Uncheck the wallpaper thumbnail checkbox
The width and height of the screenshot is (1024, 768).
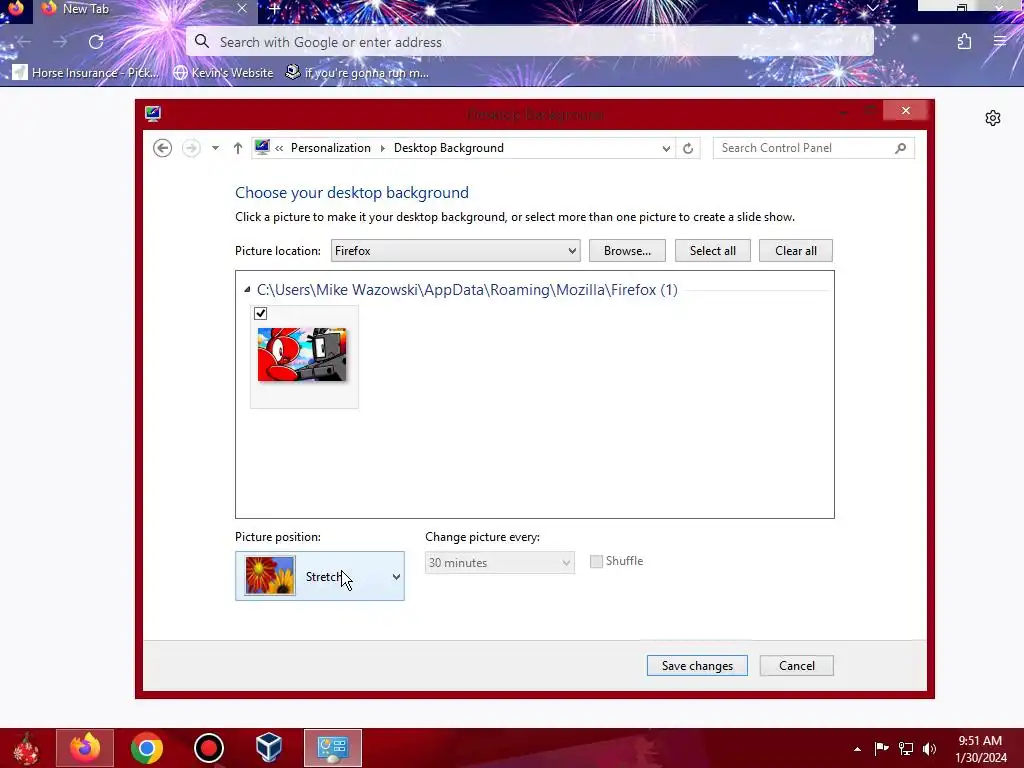tap(261, 313)
